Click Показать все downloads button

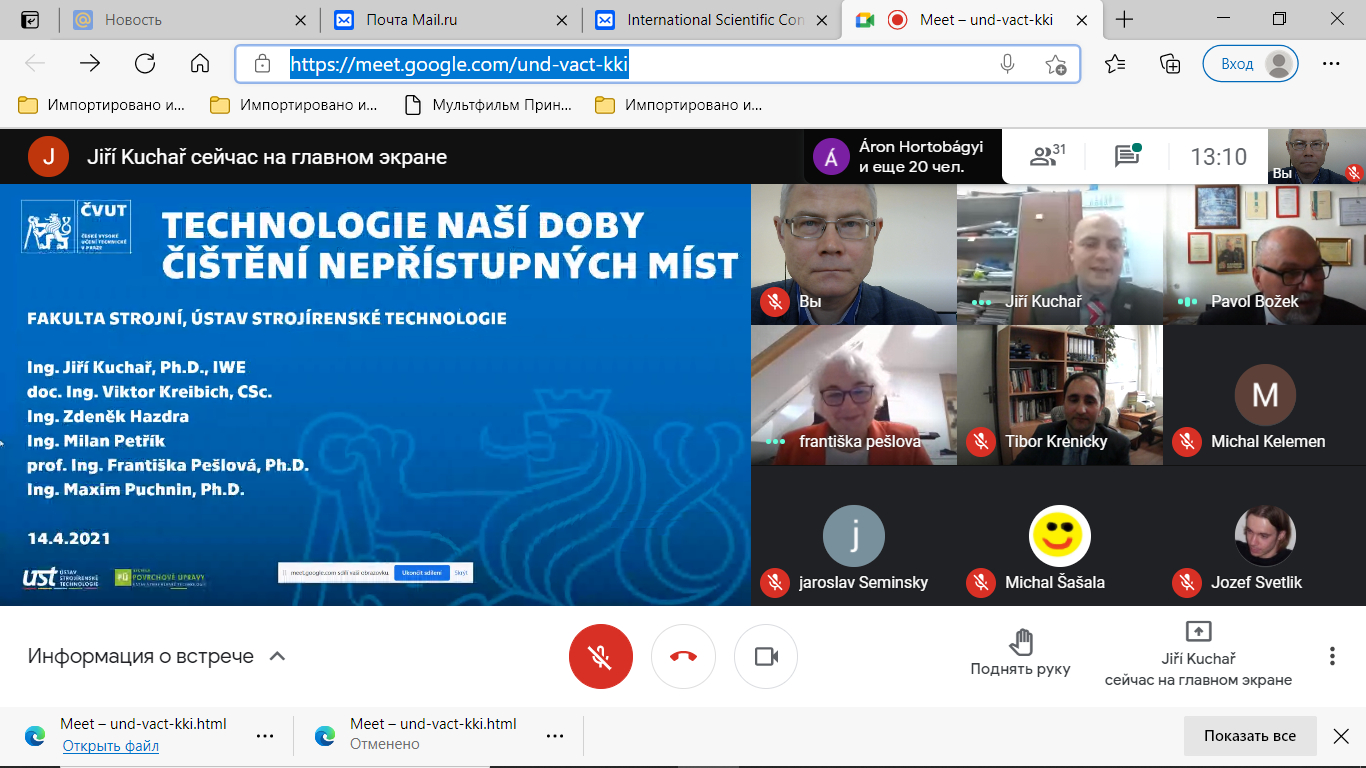coord(1250,736)
